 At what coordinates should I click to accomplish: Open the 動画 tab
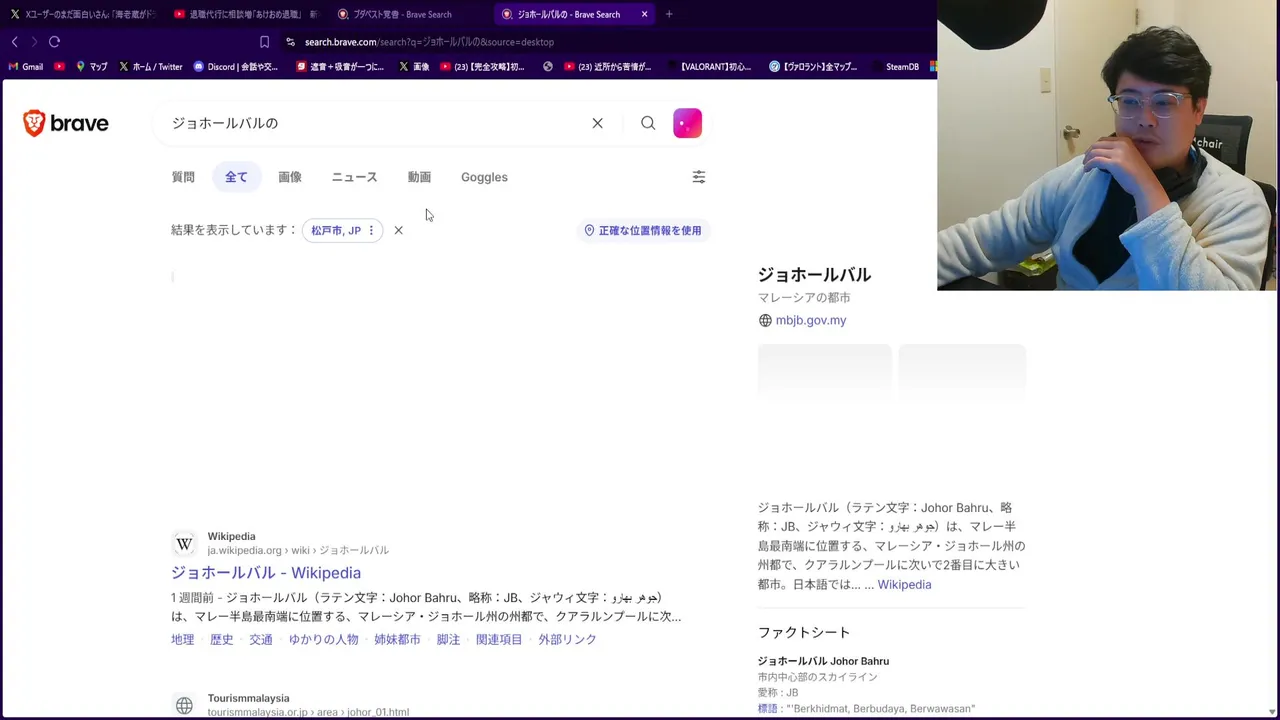419,177
